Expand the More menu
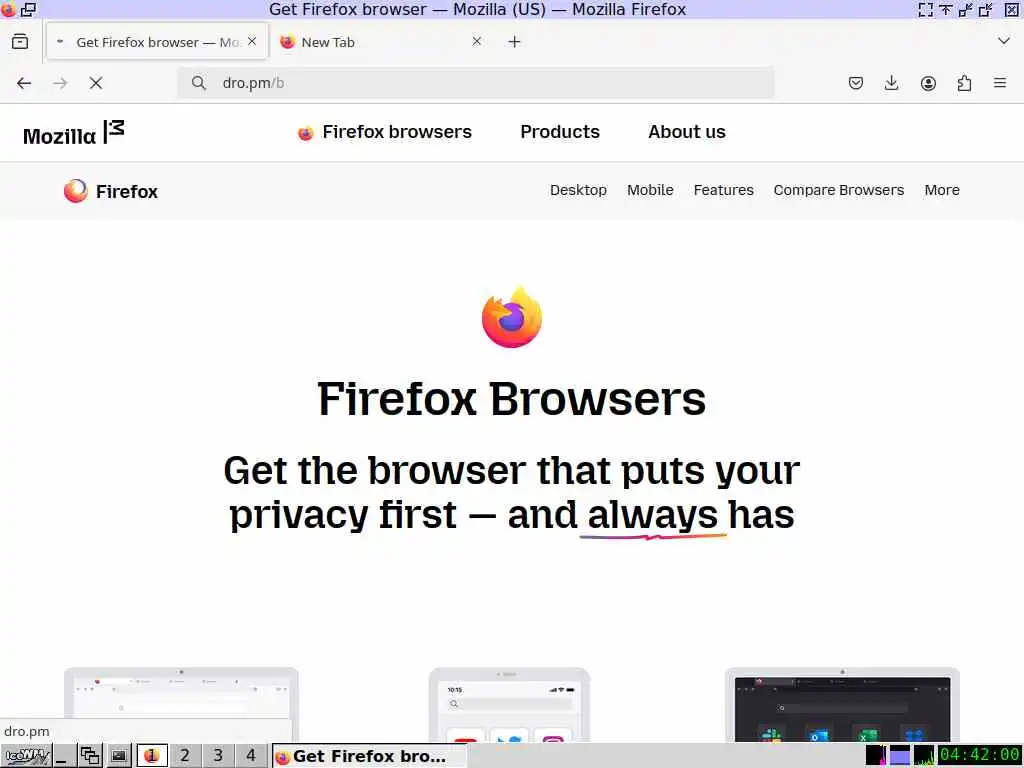This screenshot has width=1024, height=768. (x=942, y=190)
